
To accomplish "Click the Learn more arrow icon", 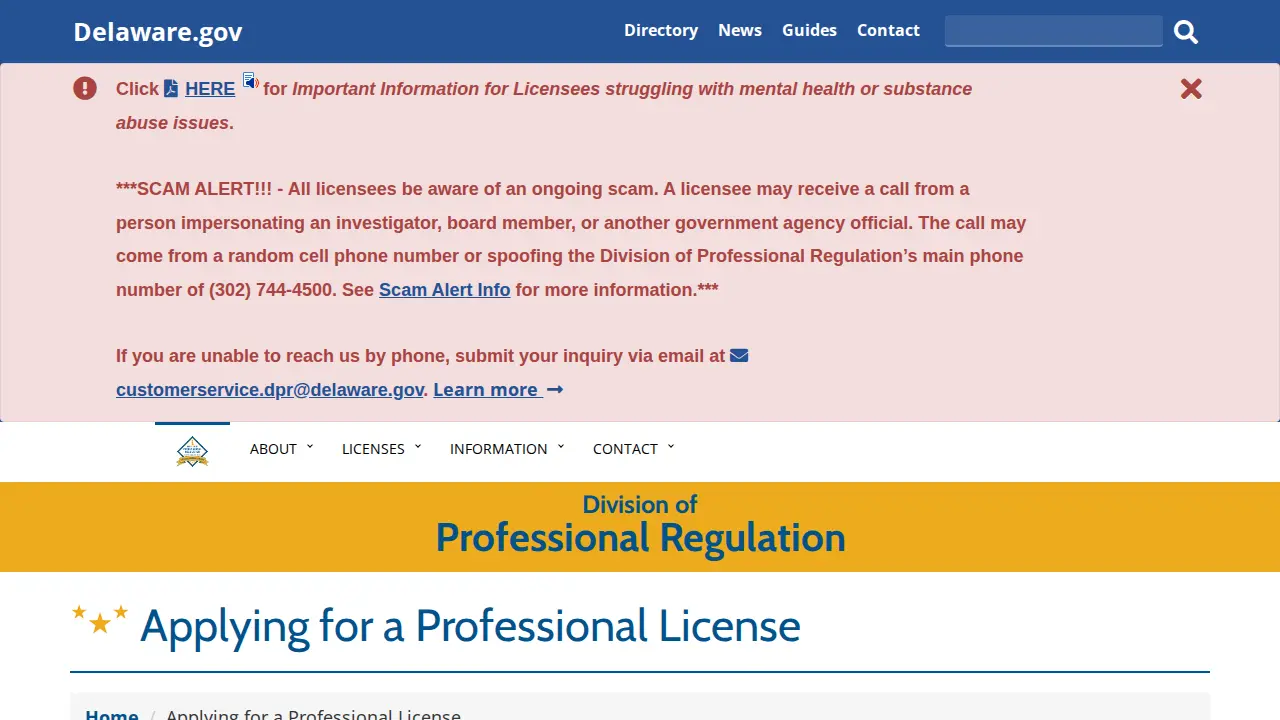I will (x=555, y=389).
